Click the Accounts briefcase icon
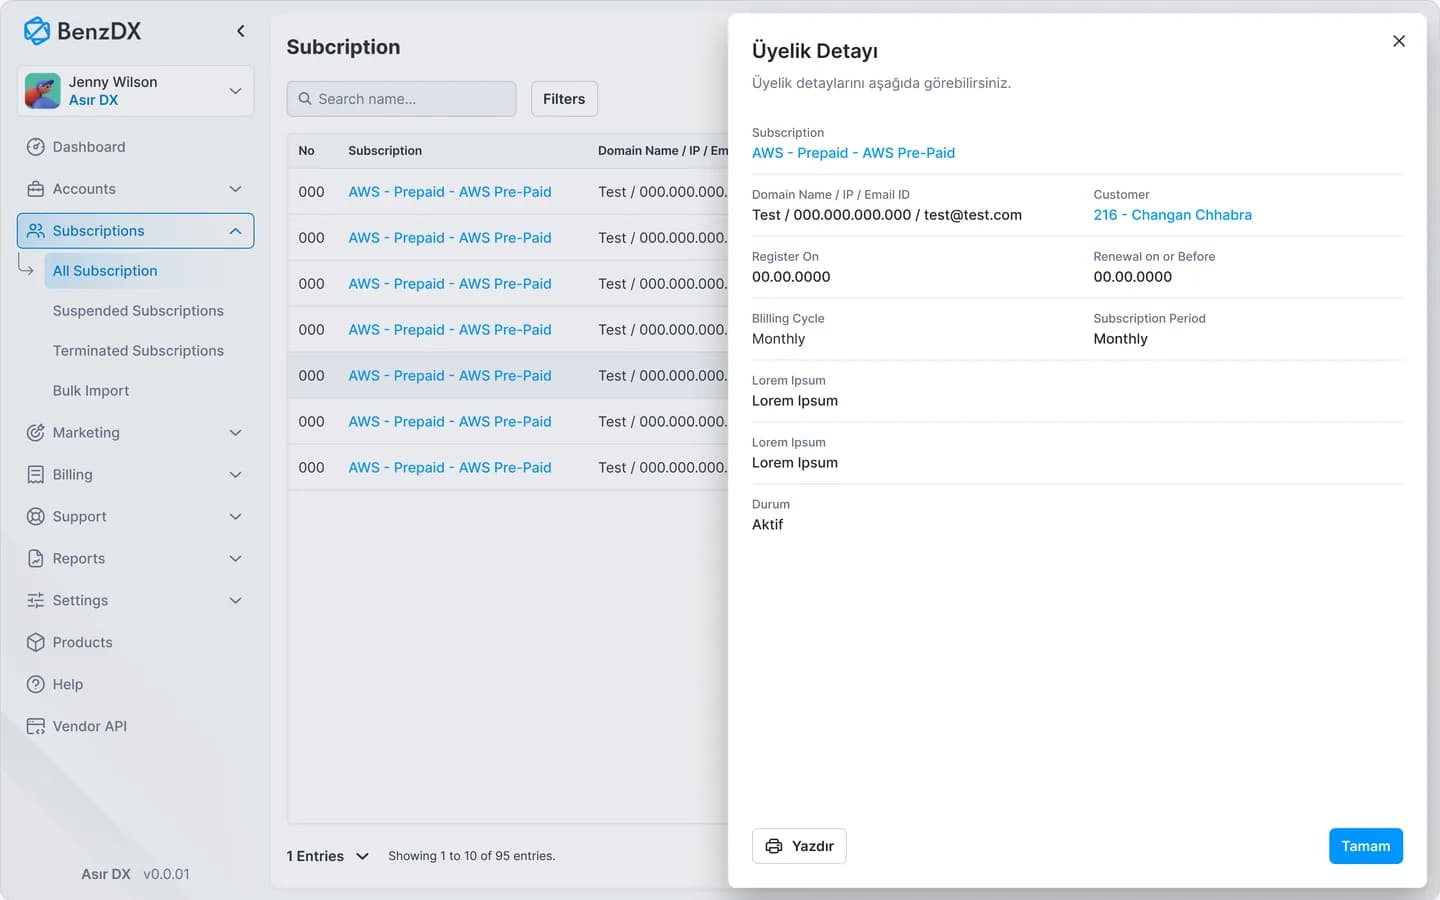1440x900 pixels. [36, 189]
